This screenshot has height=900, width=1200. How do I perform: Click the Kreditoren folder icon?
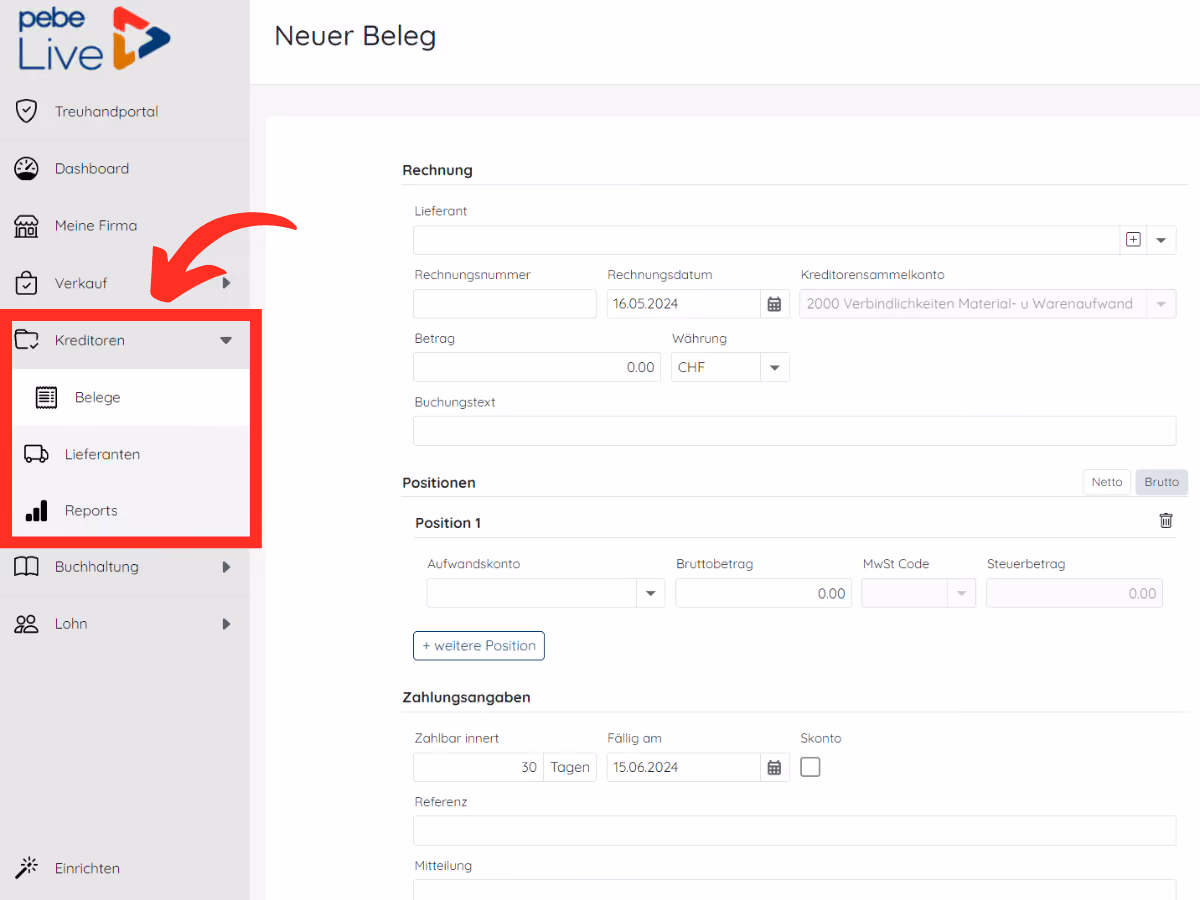pos(26,340)
